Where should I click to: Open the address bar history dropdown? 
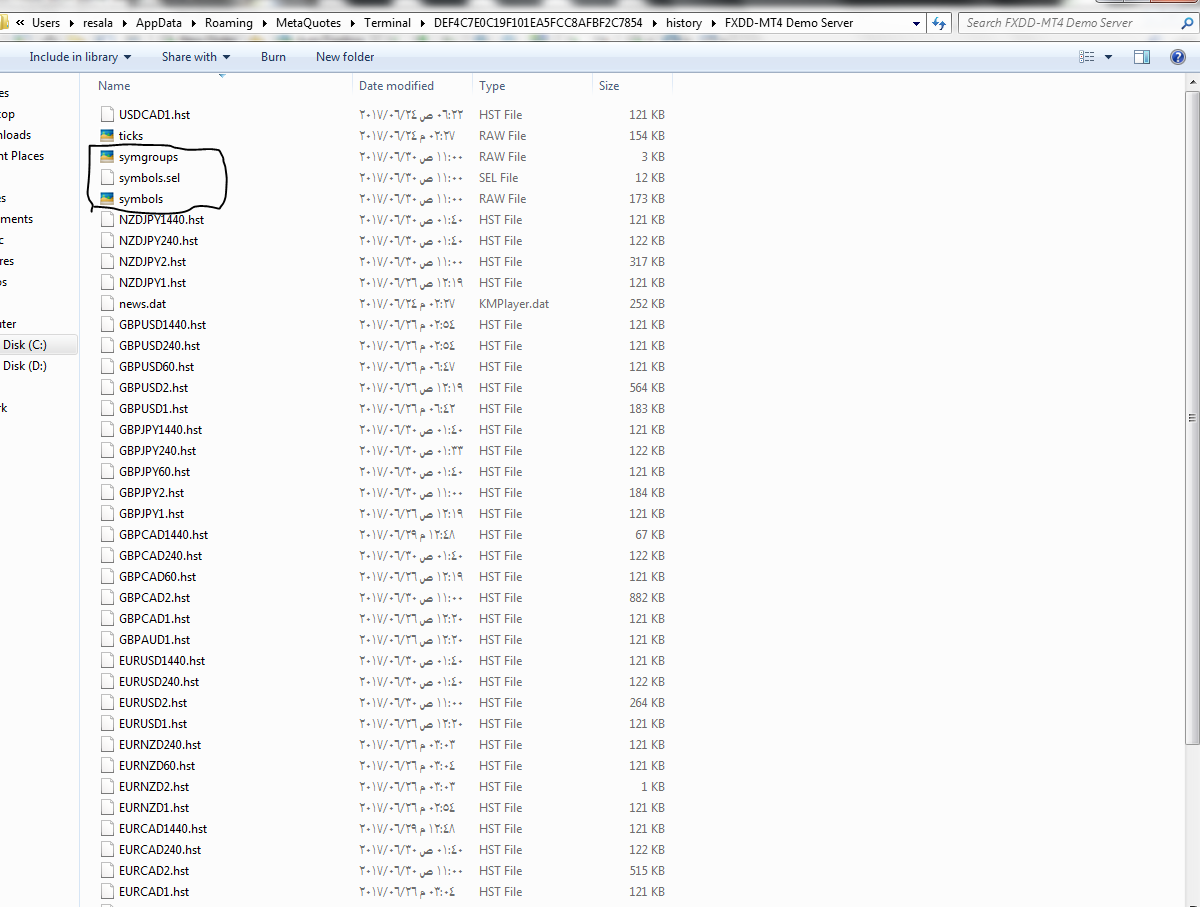pyautogui.click(x=917, y=23)
